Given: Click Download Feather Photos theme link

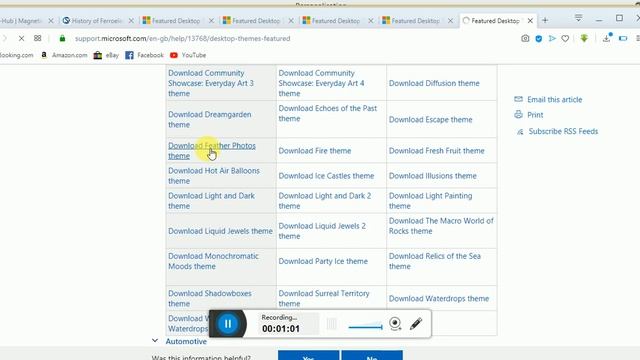Looking at the screenshot, I should pos(212,151).
